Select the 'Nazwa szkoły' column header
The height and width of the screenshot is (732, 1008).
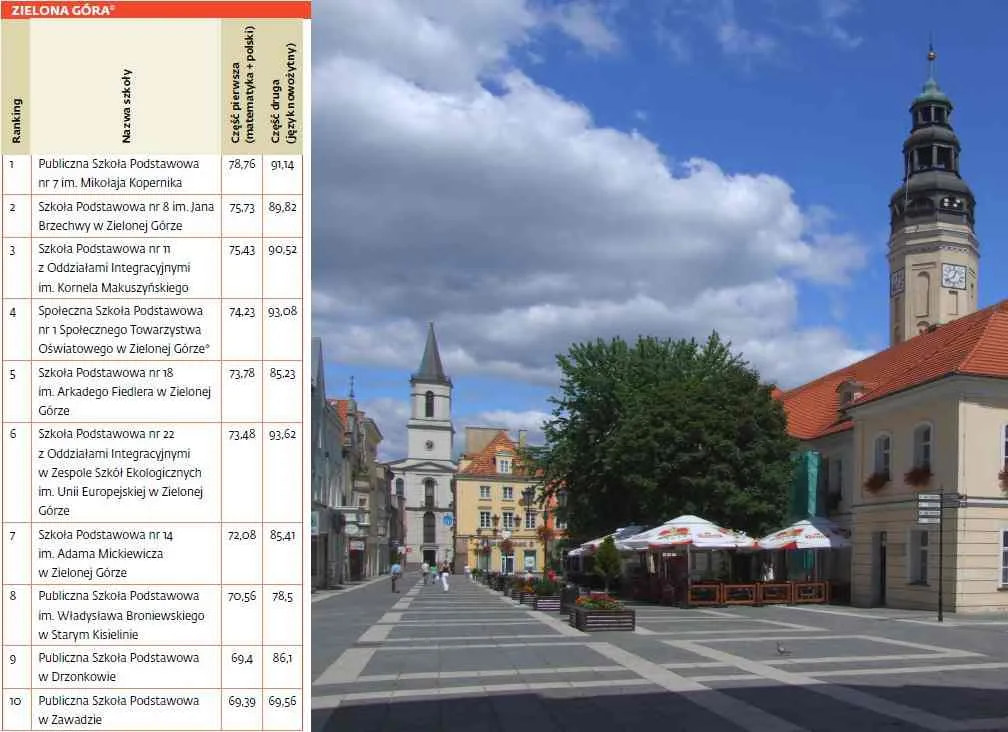pyautogui.click(x=126, y=106)
